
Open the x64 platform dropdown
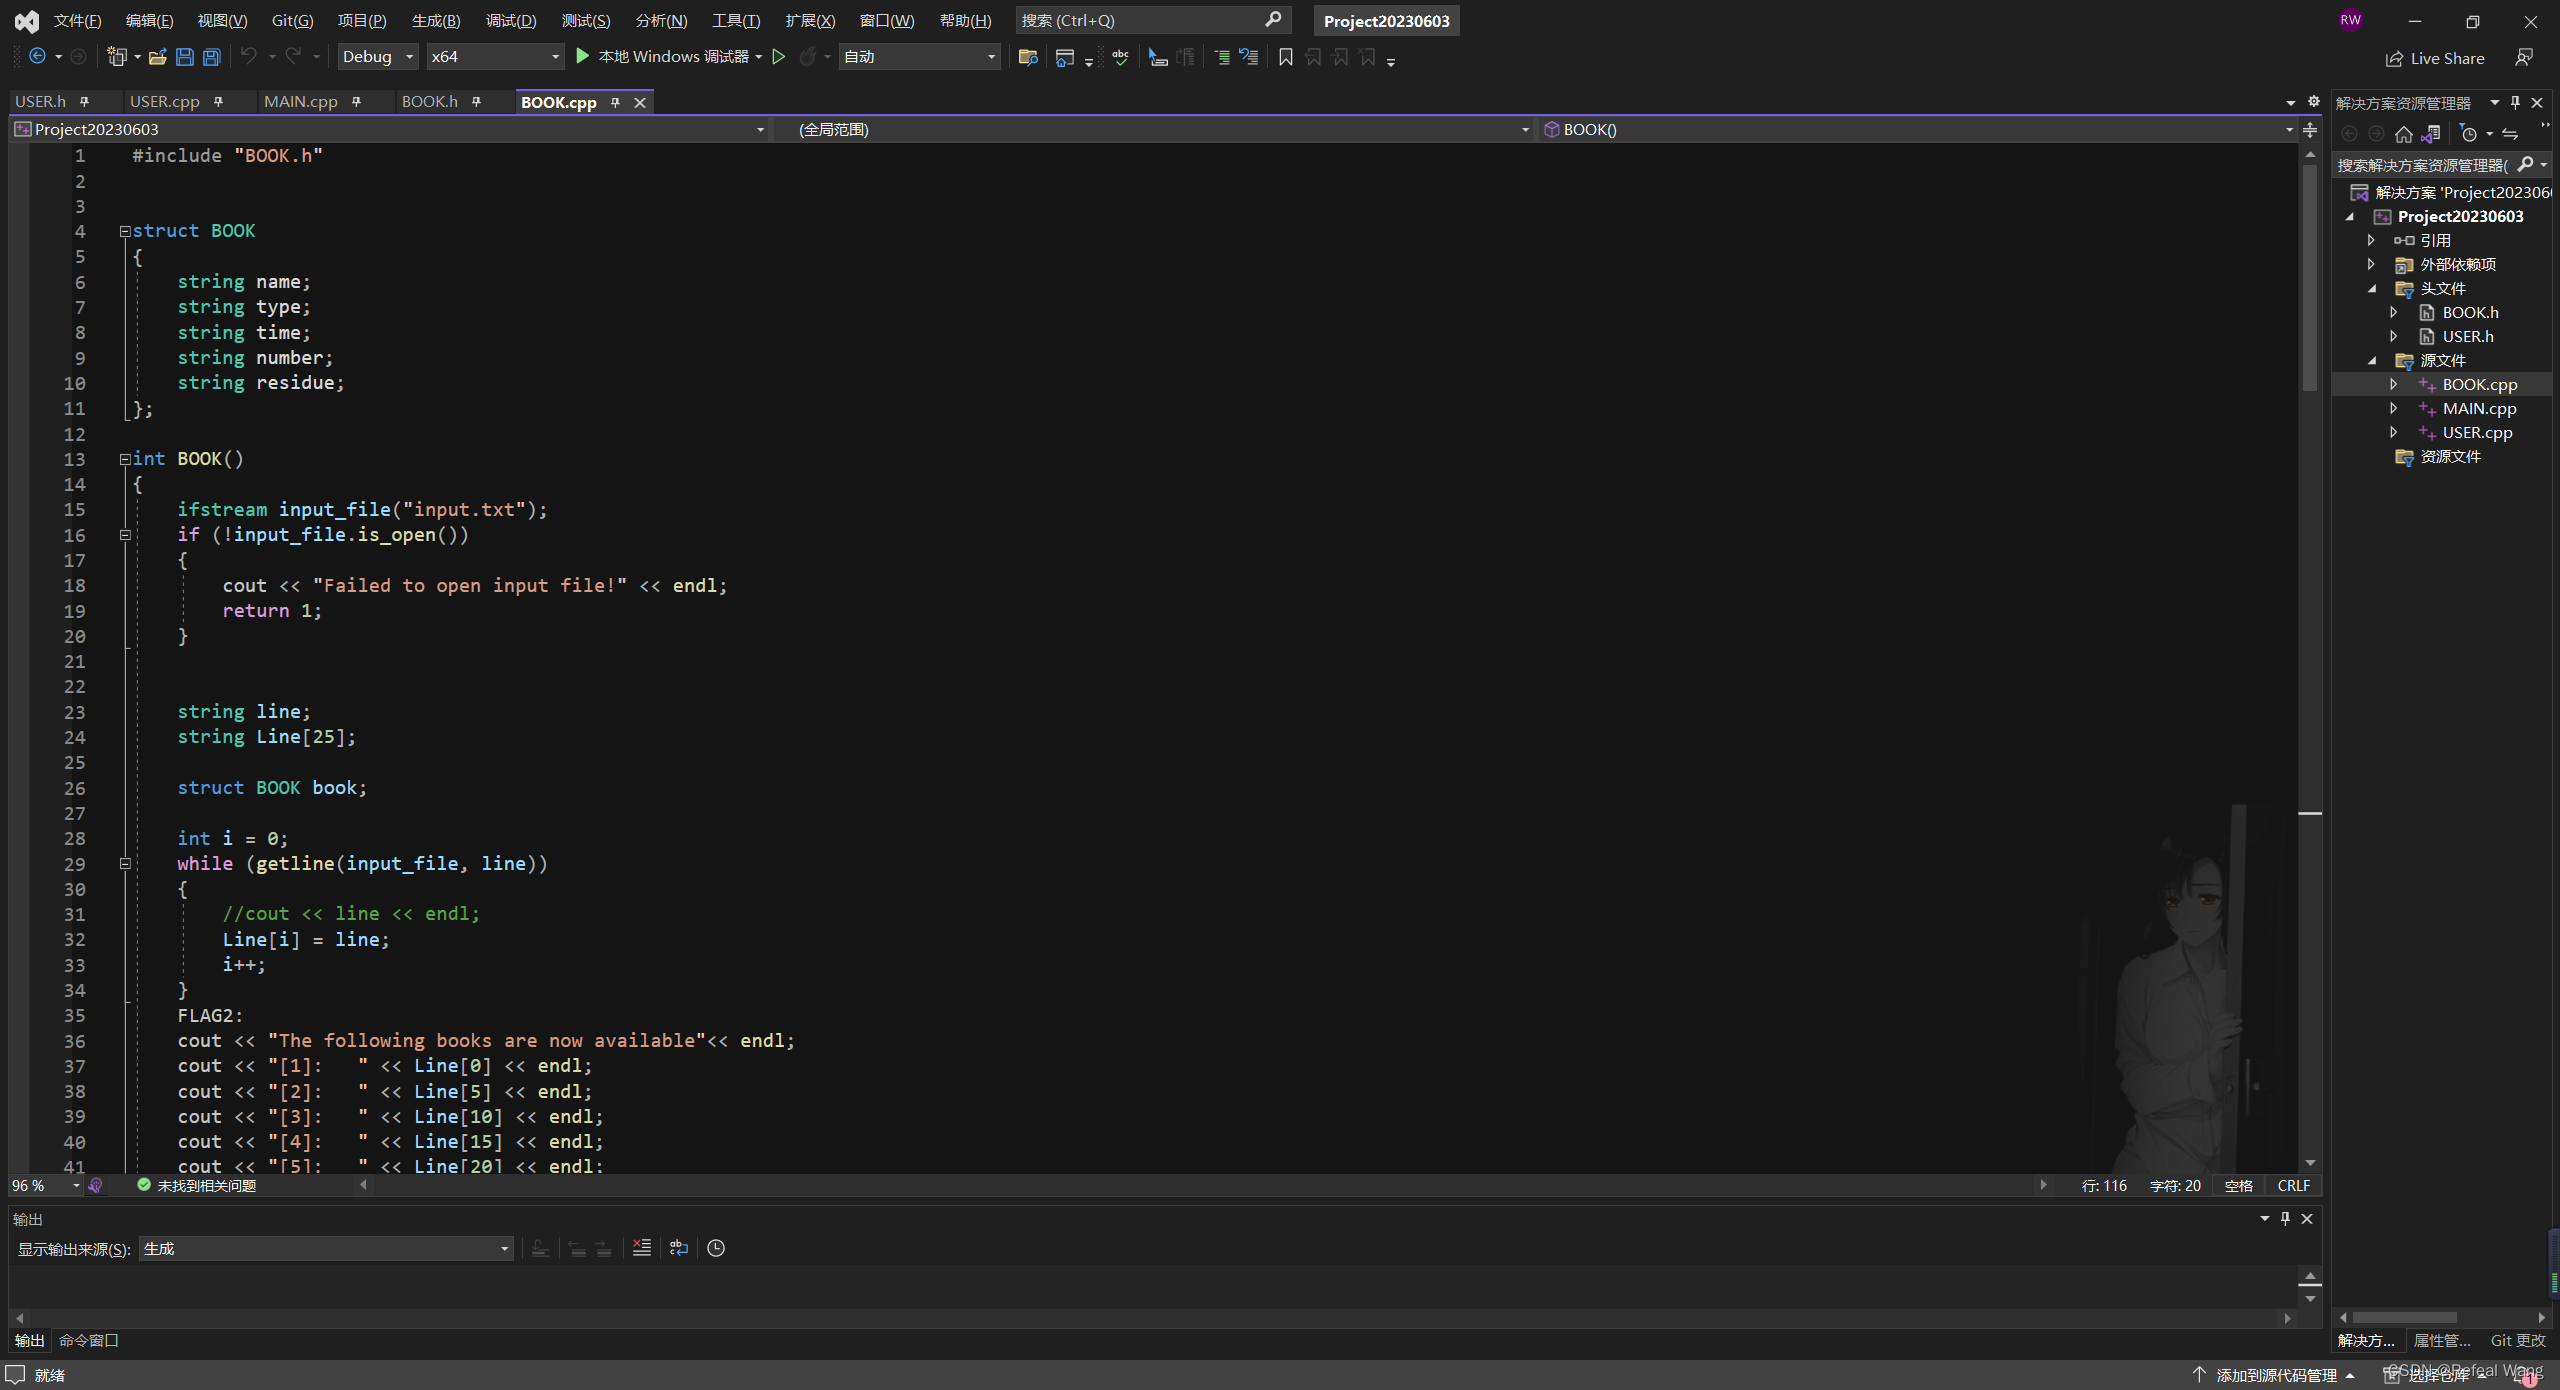tap(495, 57)
